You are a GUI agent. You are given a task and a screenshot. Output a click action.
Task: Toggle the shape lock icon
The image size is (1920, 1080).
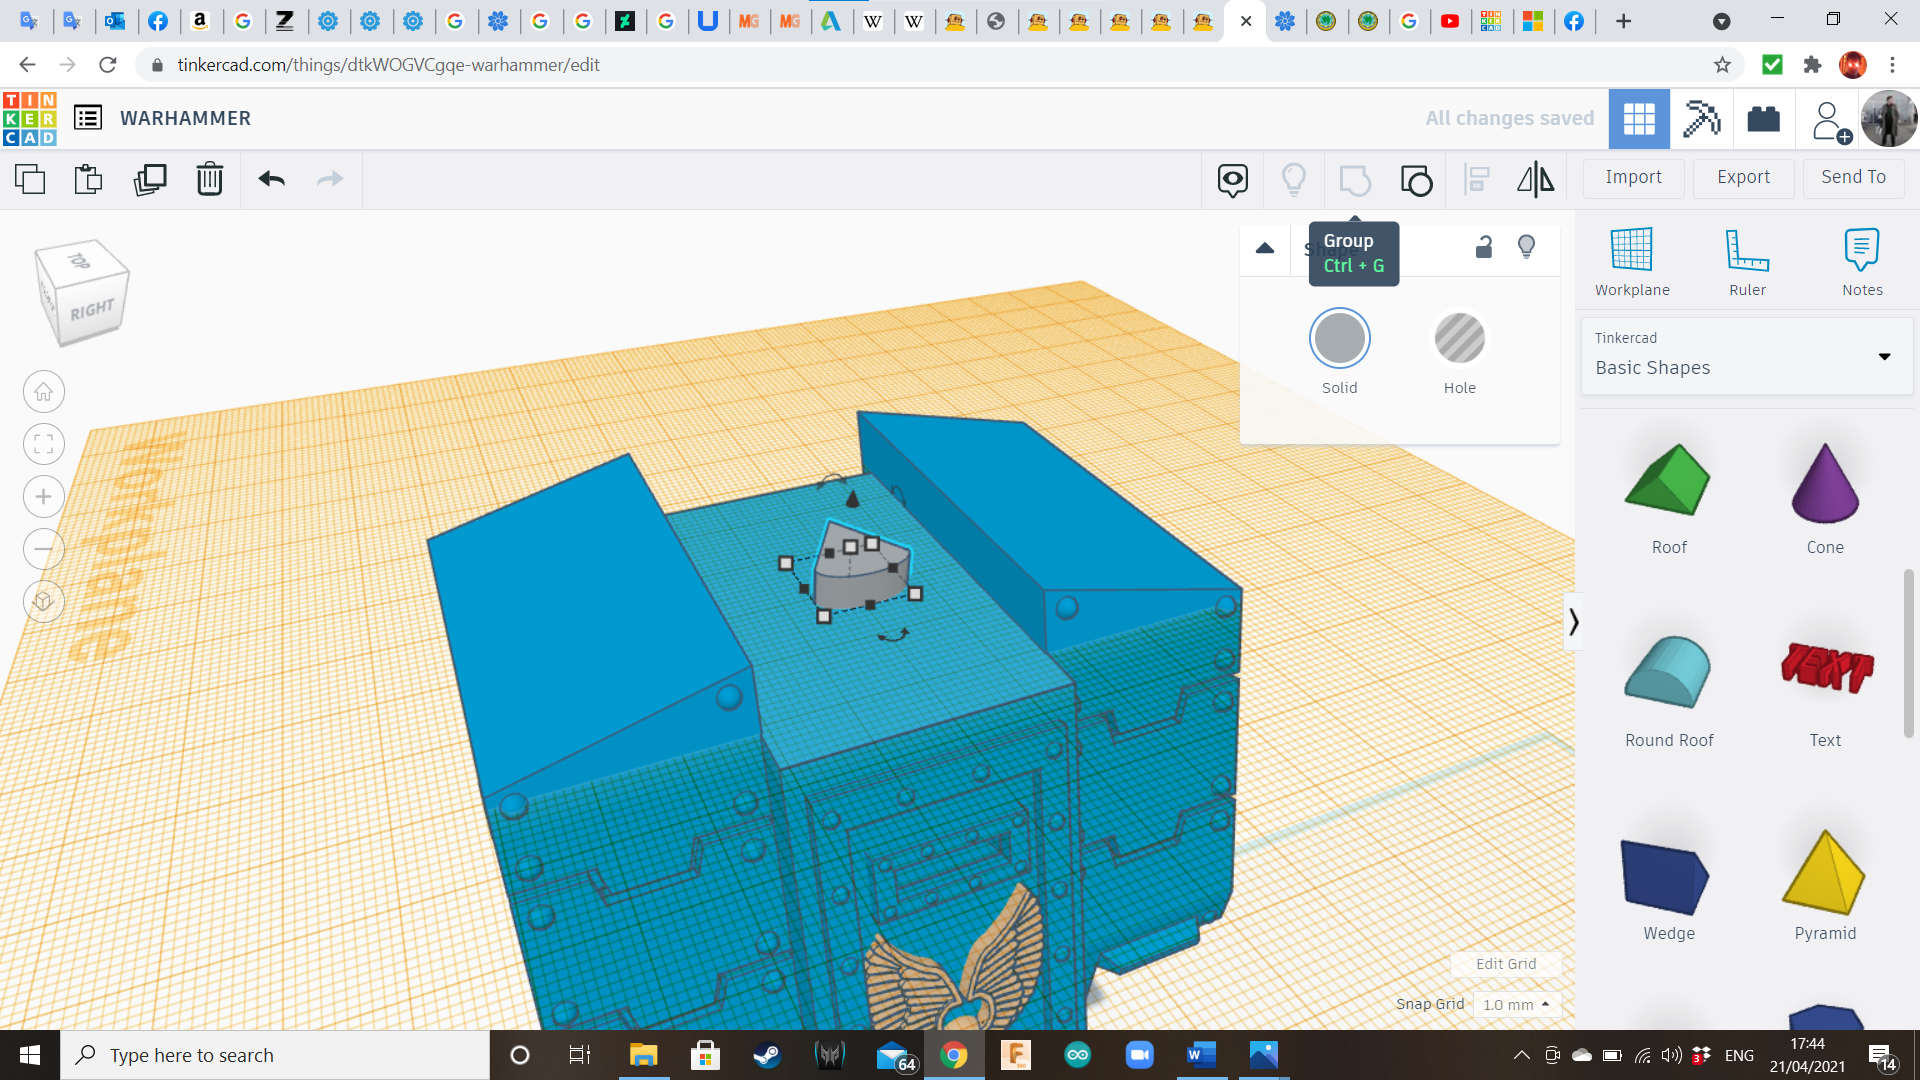click(1484, 247)
